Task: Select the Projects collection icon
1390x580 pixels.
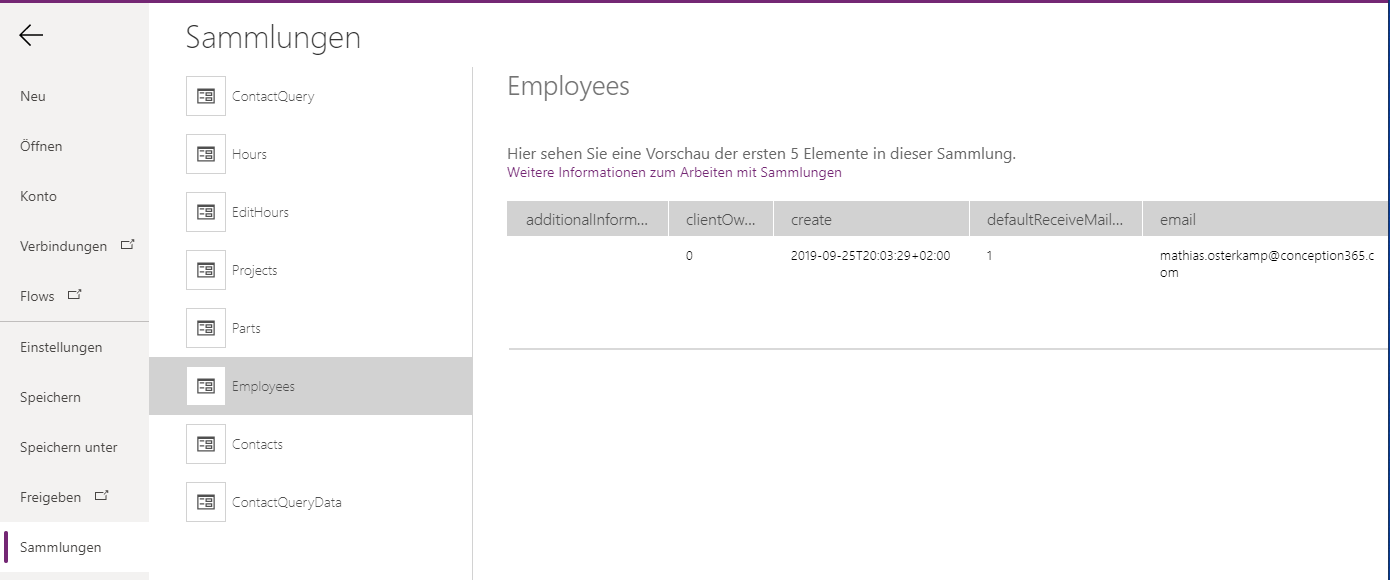Action: pos(205,270)
